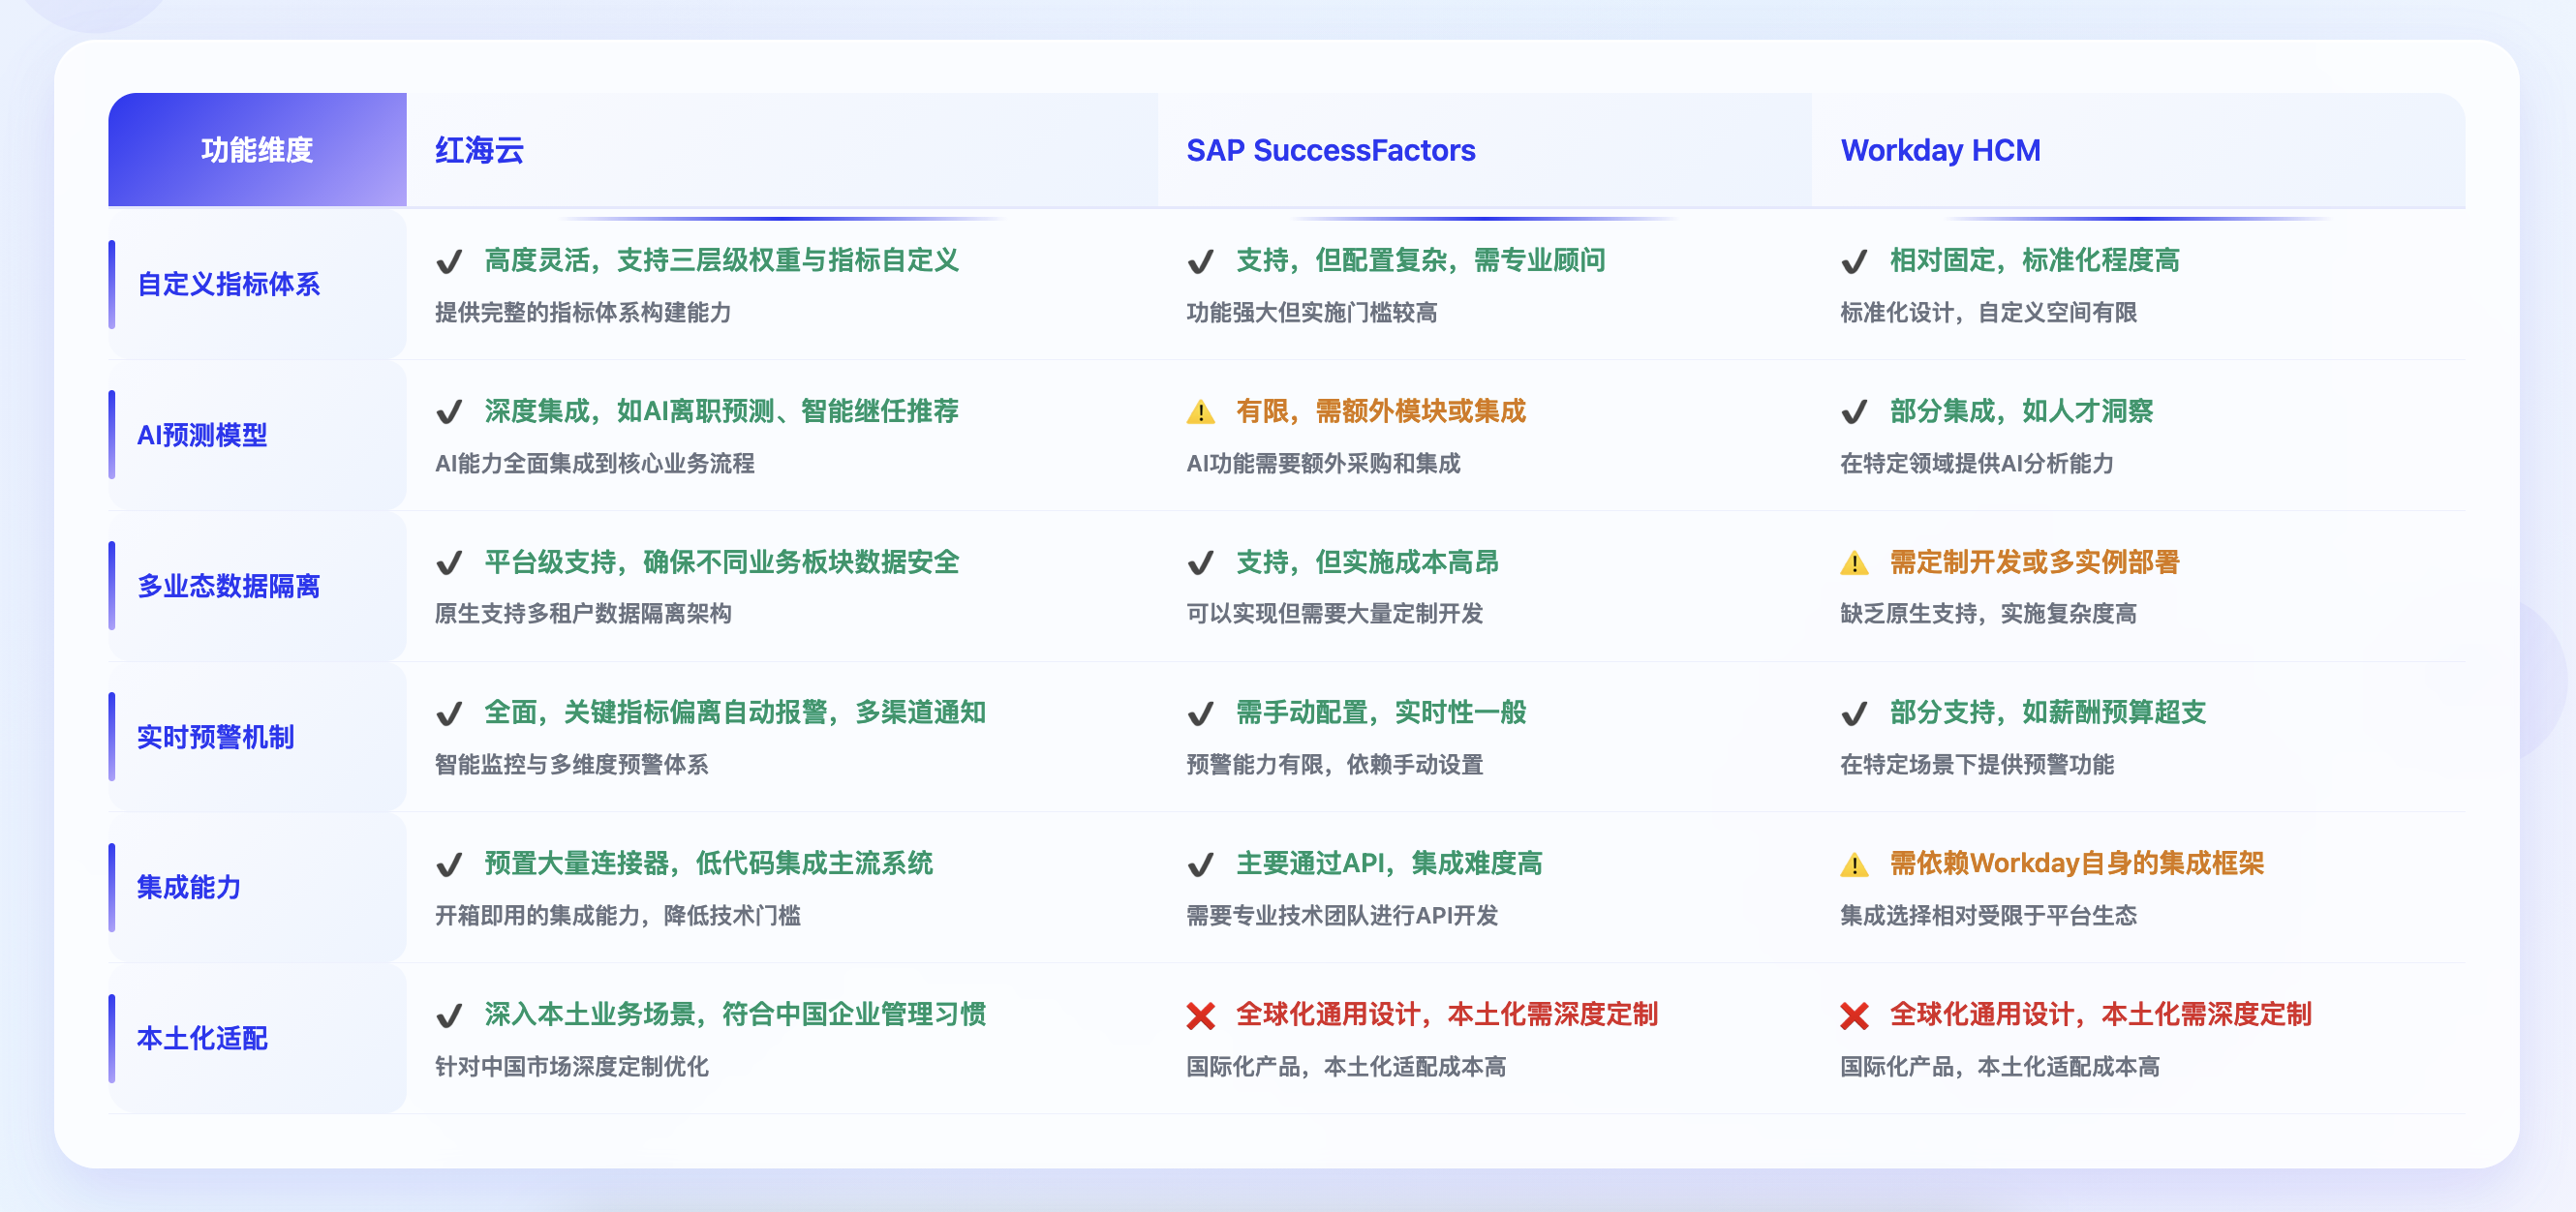Click the red X icon in the SAP 本土化适配 row
2576x1212 pixels.
coord(1200,1016)
